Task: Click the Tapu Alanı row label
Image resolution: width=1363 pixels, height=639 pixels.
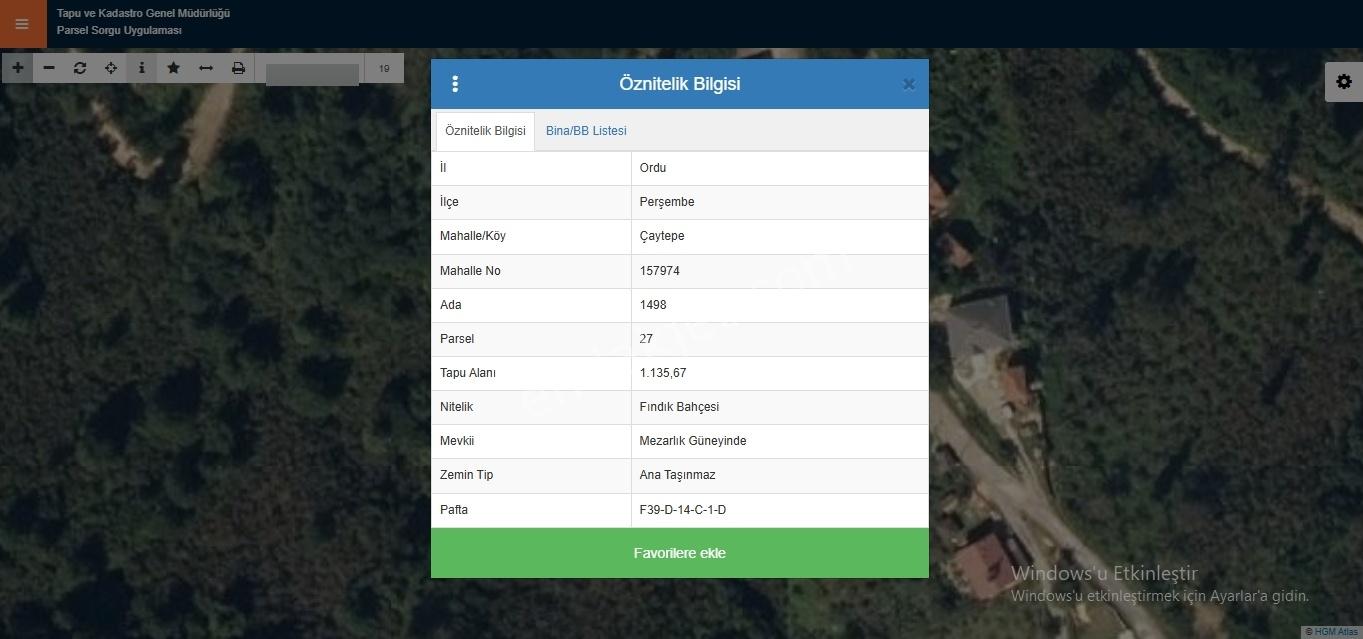Action: pos(468,373)
